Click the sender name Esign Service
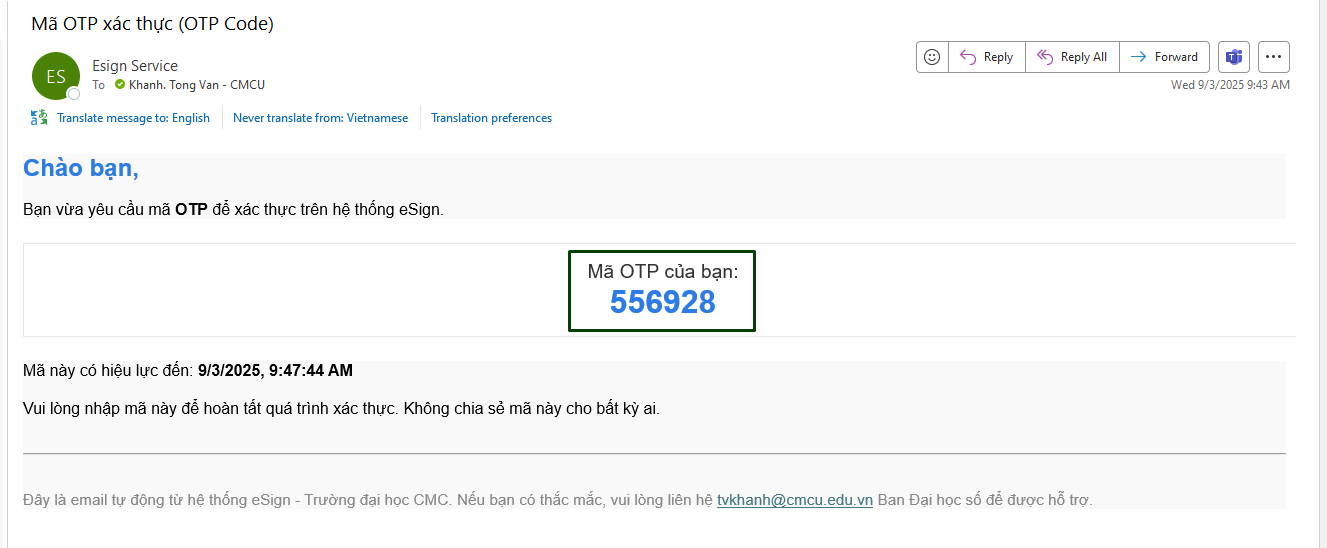The image size is (1327, 548). coord(135,66)
